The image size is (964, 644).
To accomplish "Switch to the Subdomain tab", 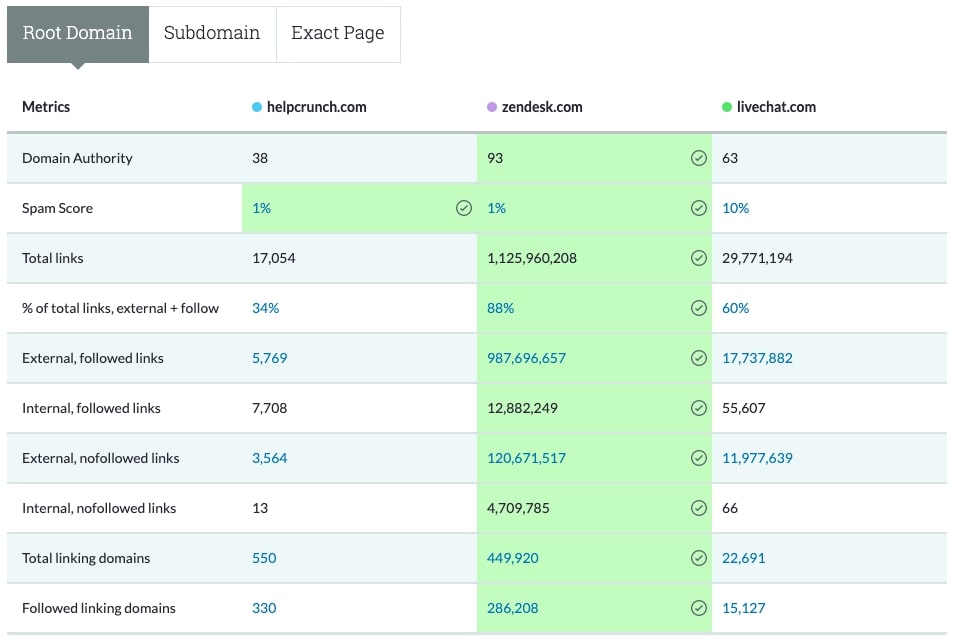I will click(212, 34).
